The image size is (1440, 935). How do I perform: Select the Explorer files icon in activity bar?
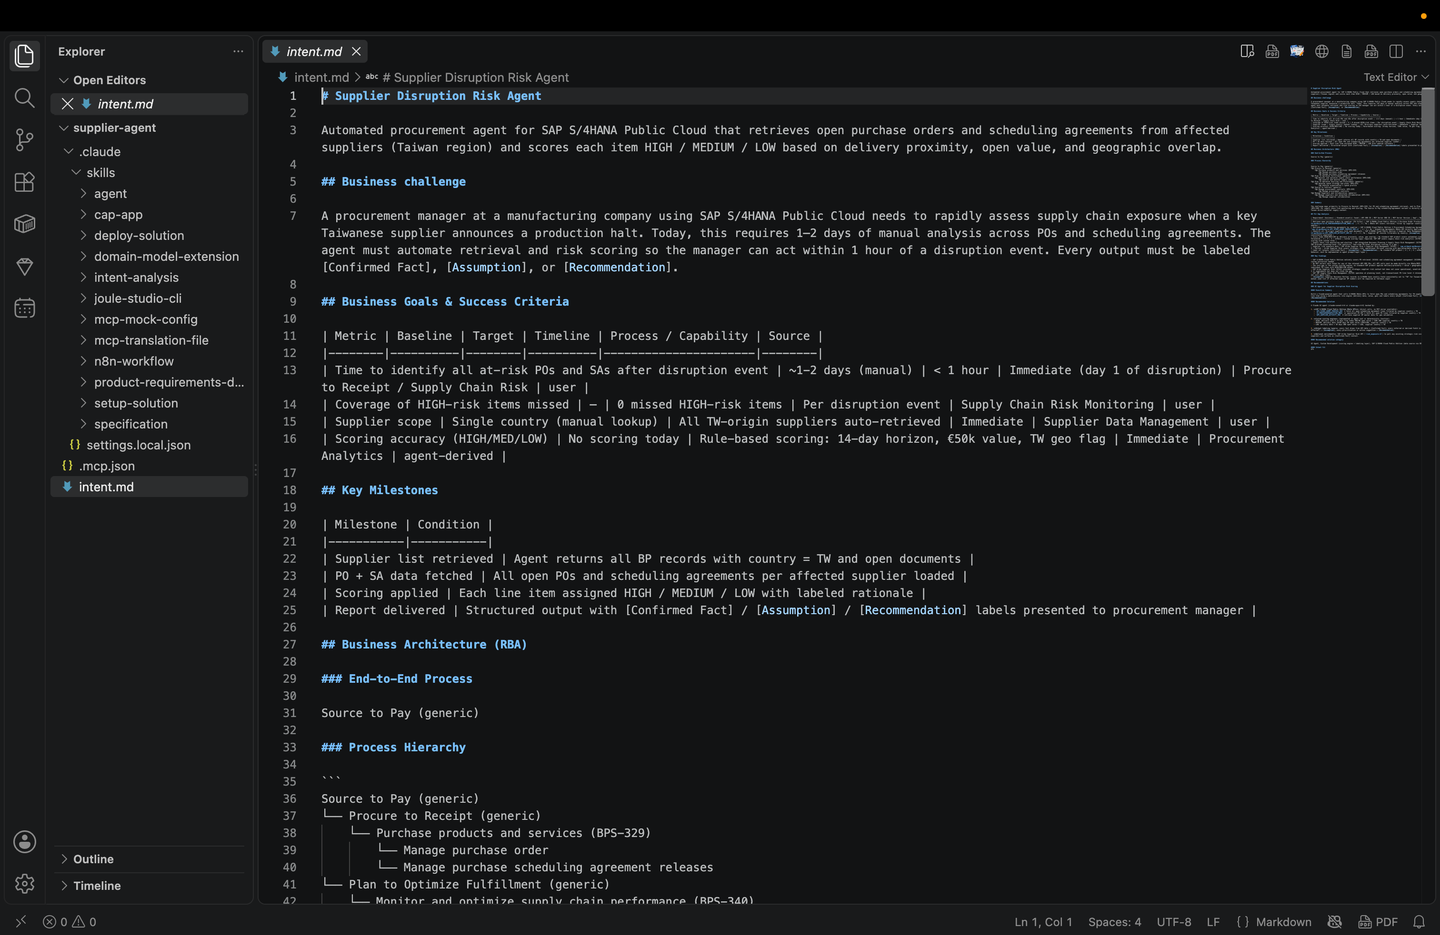(25, 56)
